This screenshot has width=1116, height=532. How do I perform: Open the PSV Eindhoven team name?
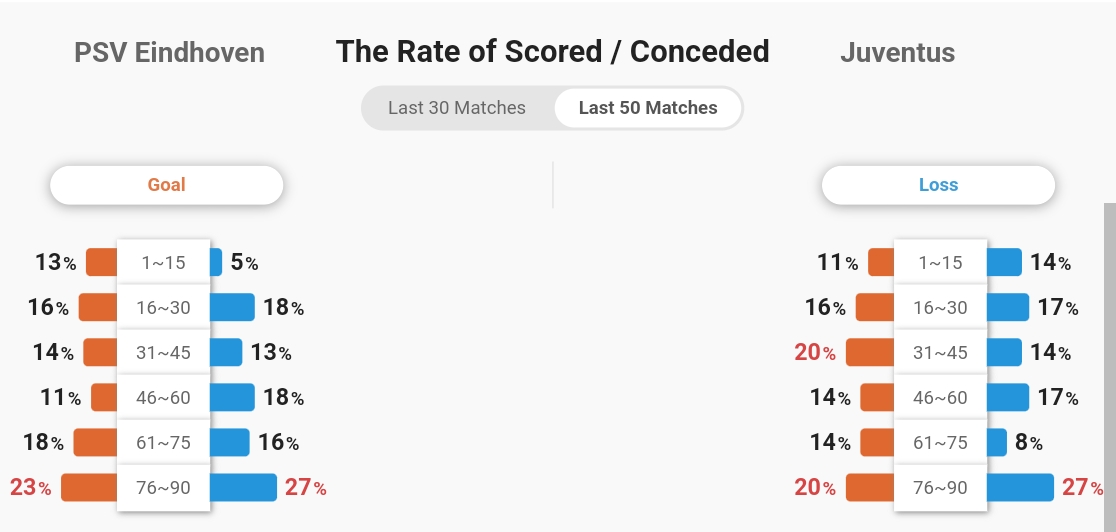point(169,53)
